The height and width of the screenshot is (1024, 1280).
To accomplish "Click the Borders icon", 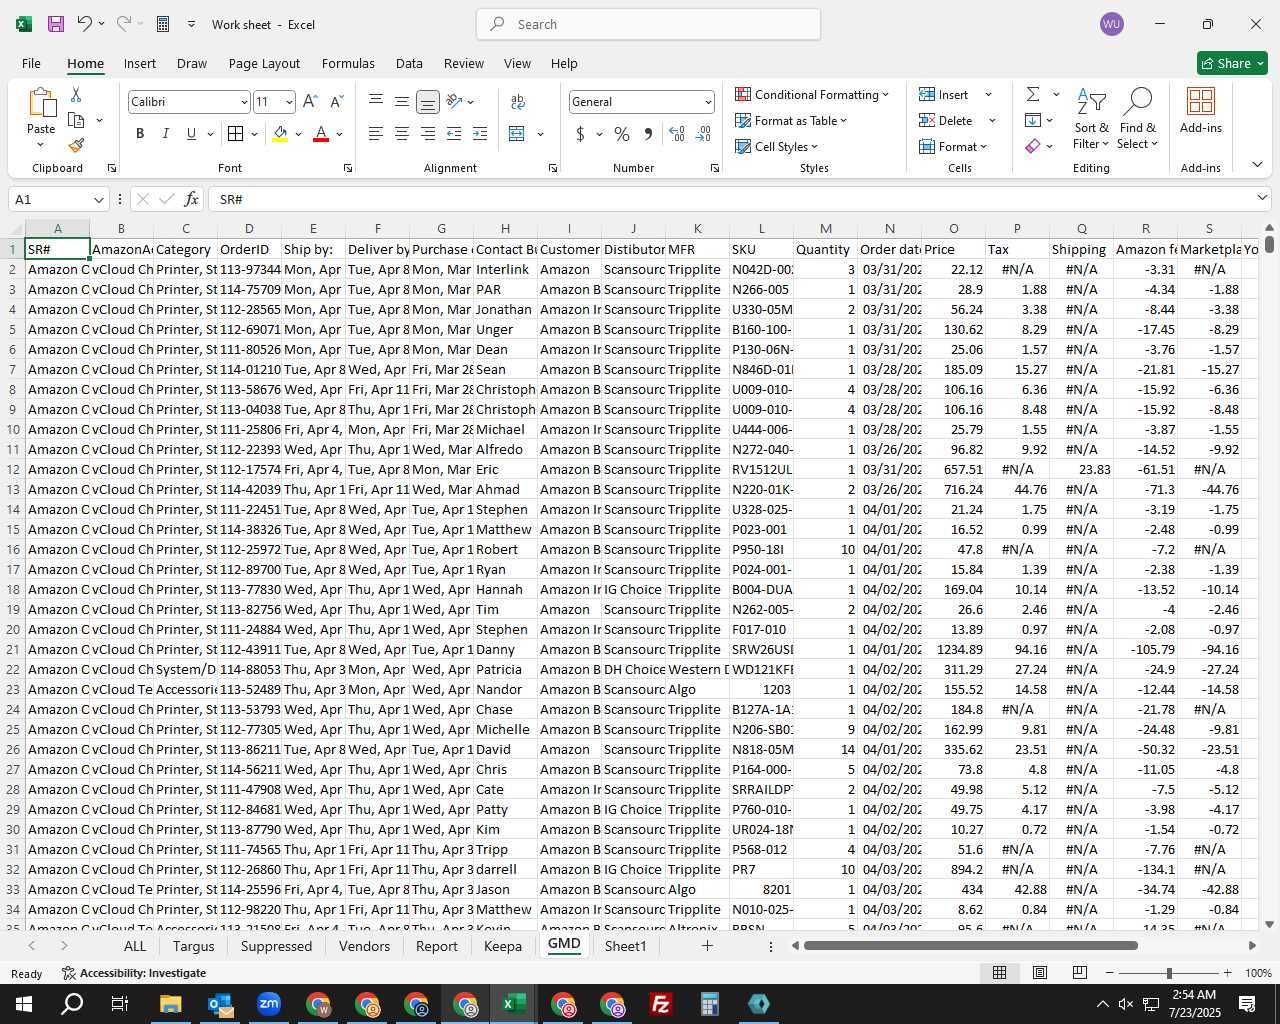I will pyautogui.click(x=235, y=133).
